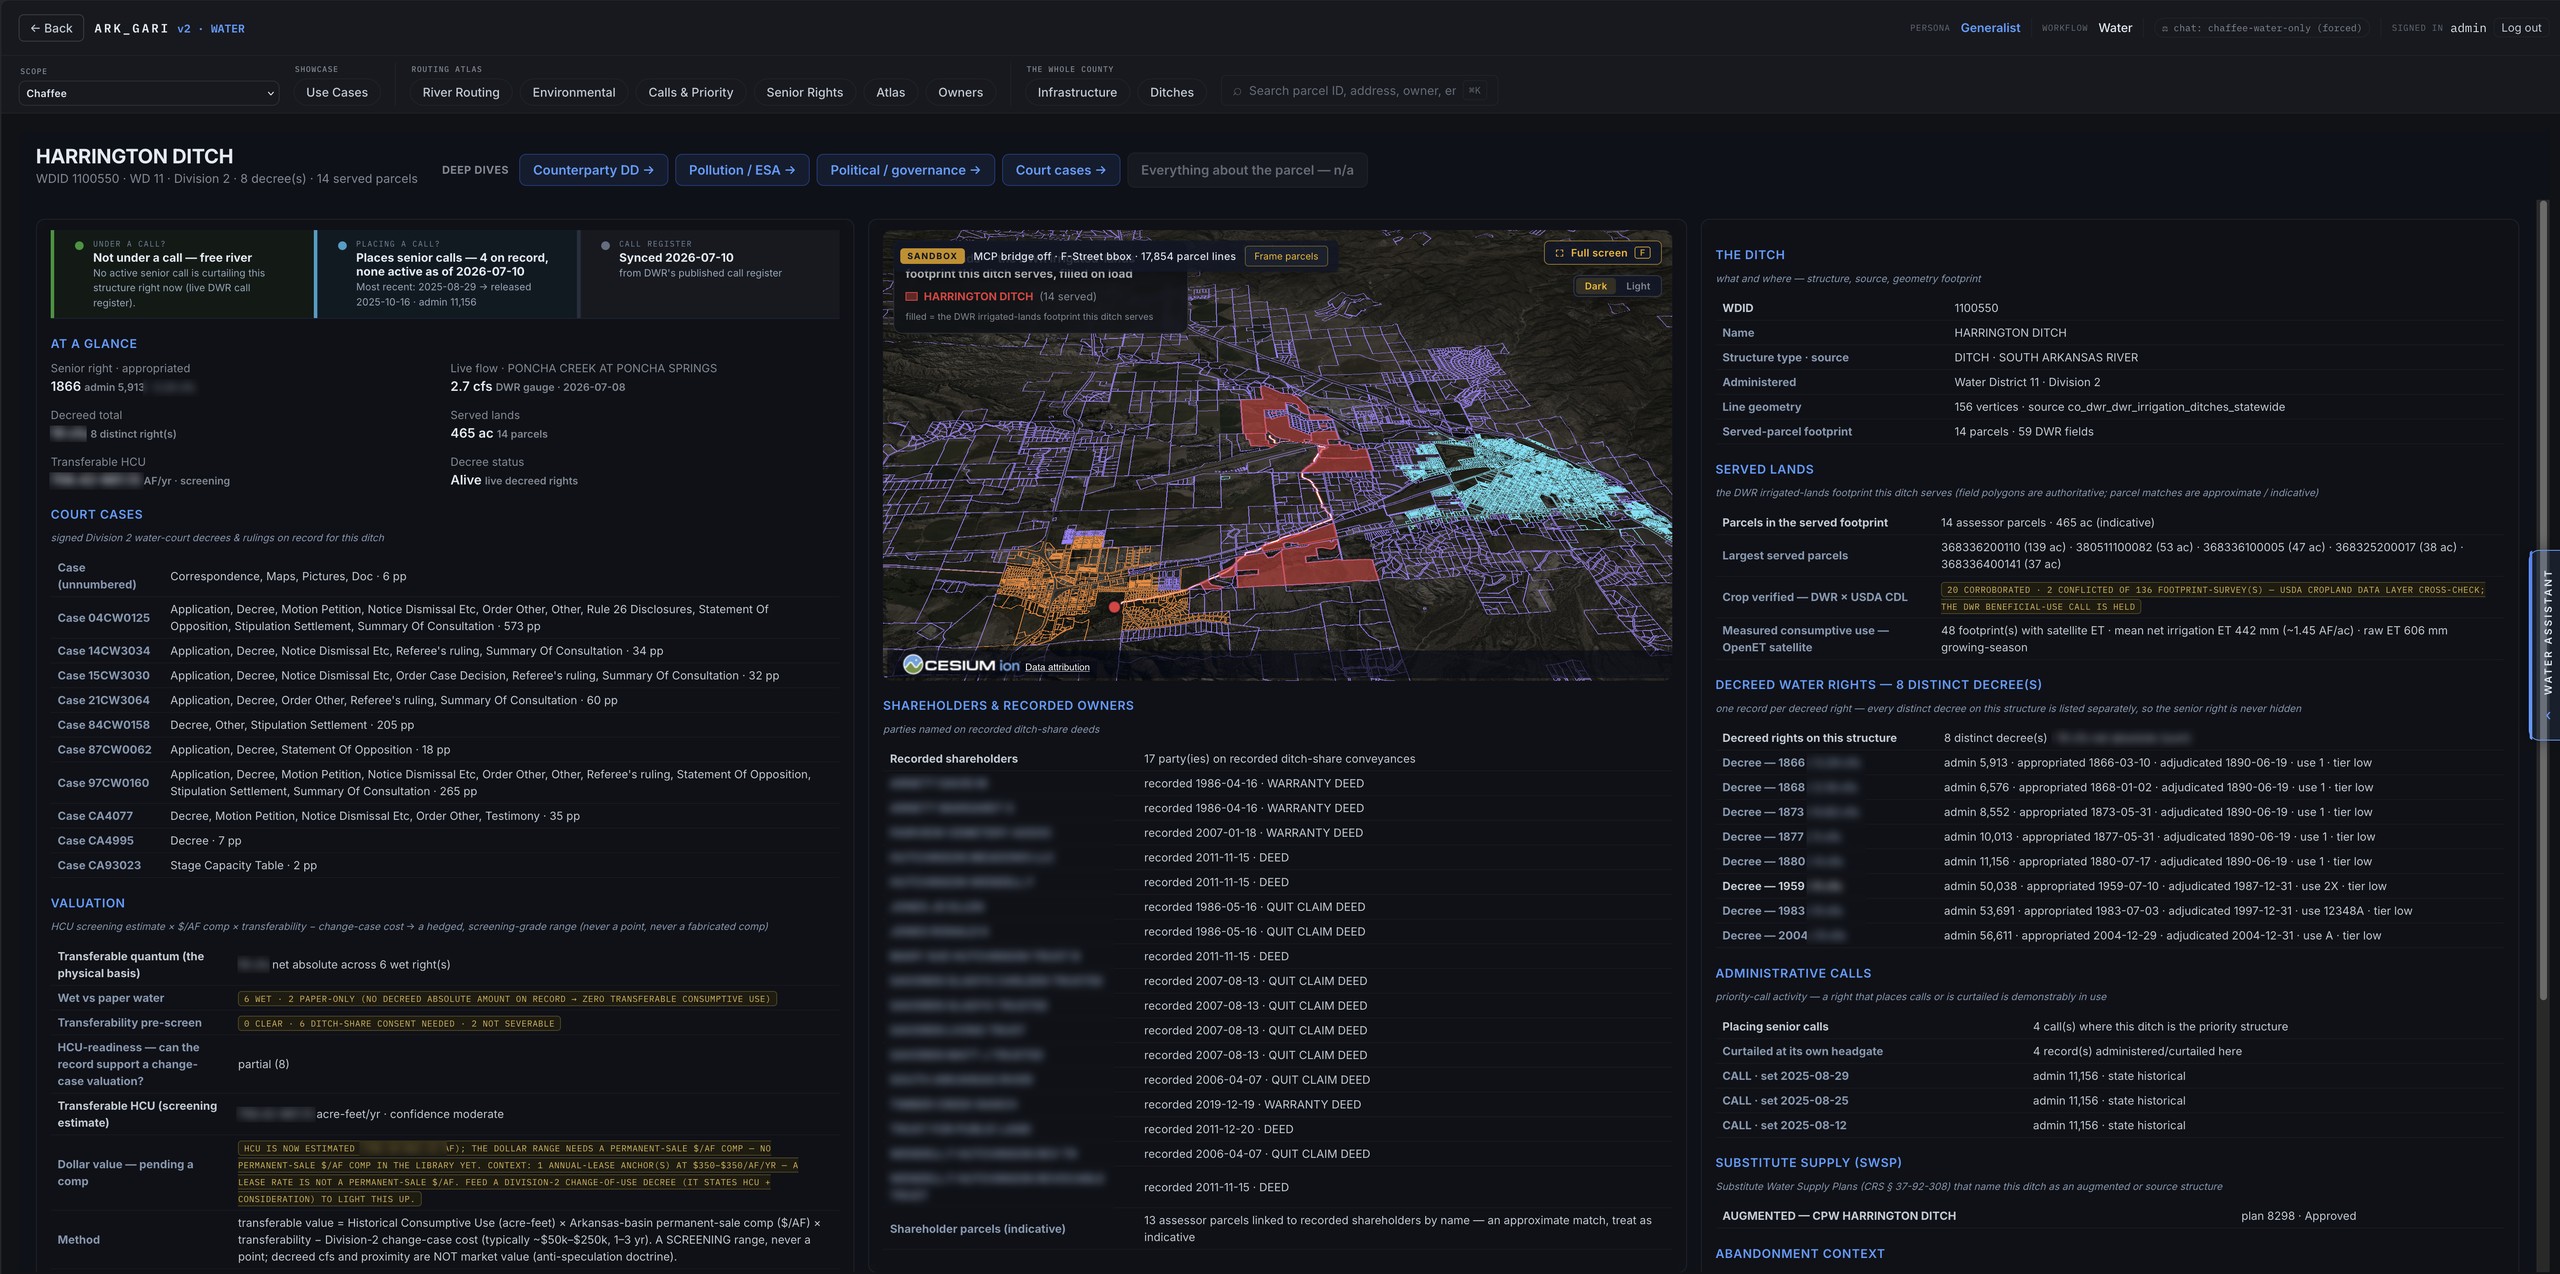Click the gray 'Call register' status dot
The height and width of the screenshot is (1274, 2560).
click(605, 245)
